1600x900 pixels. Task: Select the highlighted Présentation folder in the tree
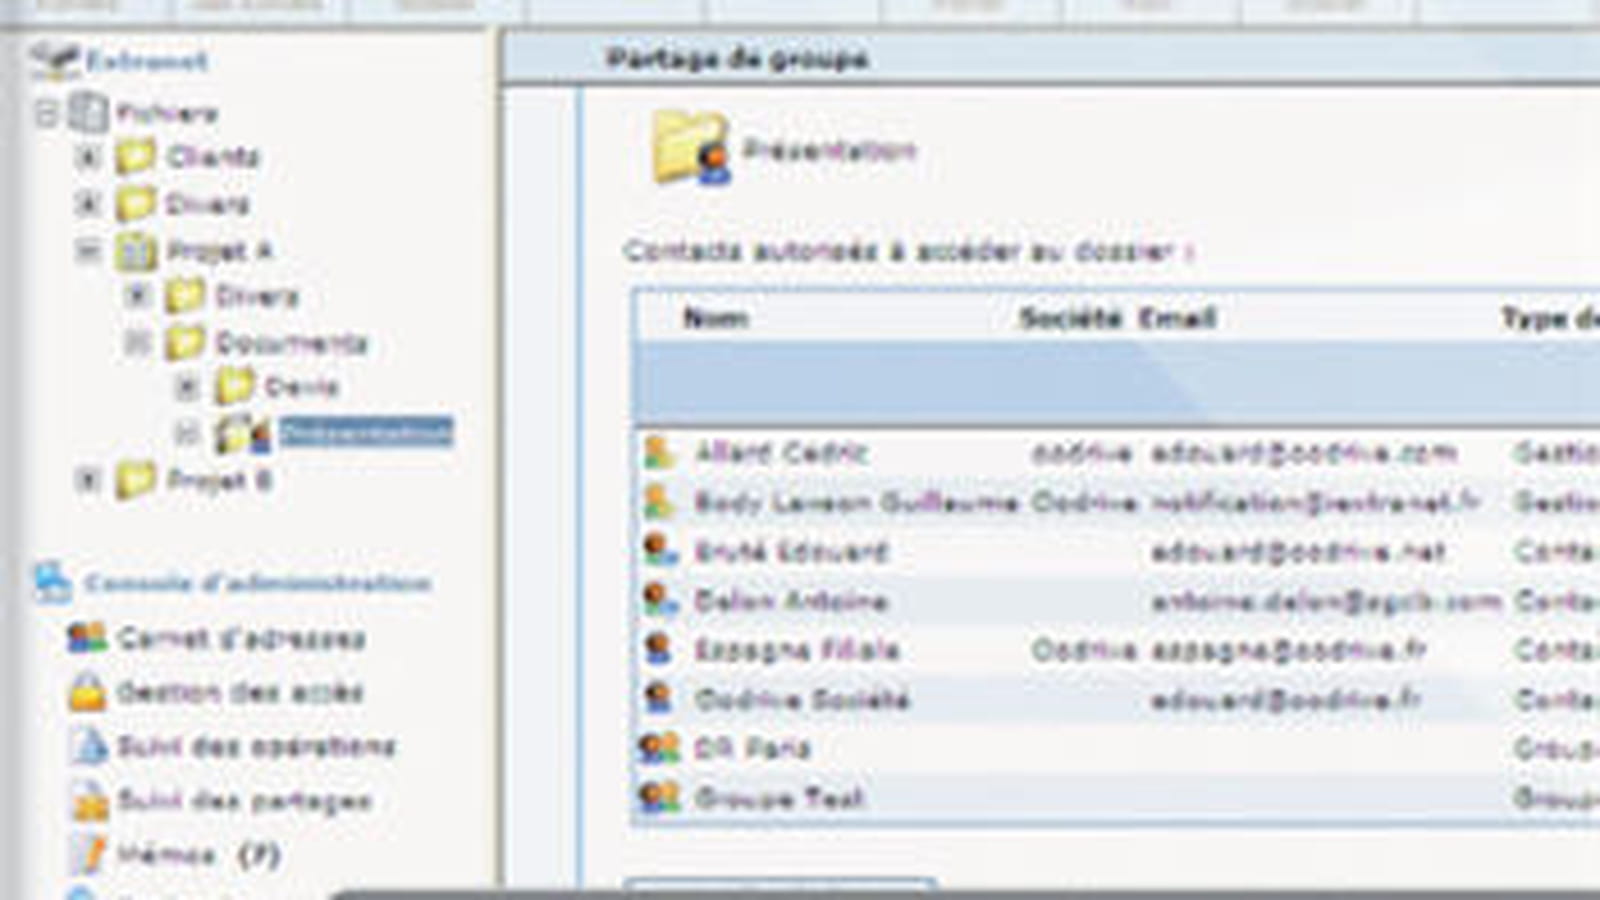(x=366, y=432)
